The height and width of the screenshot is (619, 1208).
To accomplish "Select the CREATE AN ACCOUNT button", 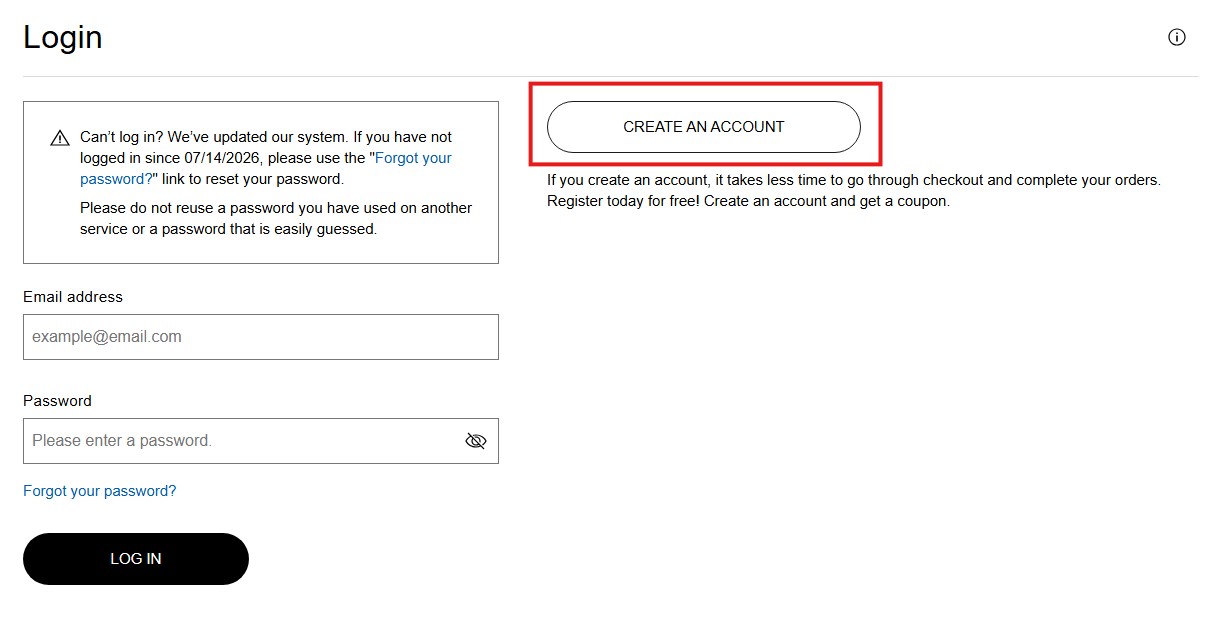I will pos(704,127).
